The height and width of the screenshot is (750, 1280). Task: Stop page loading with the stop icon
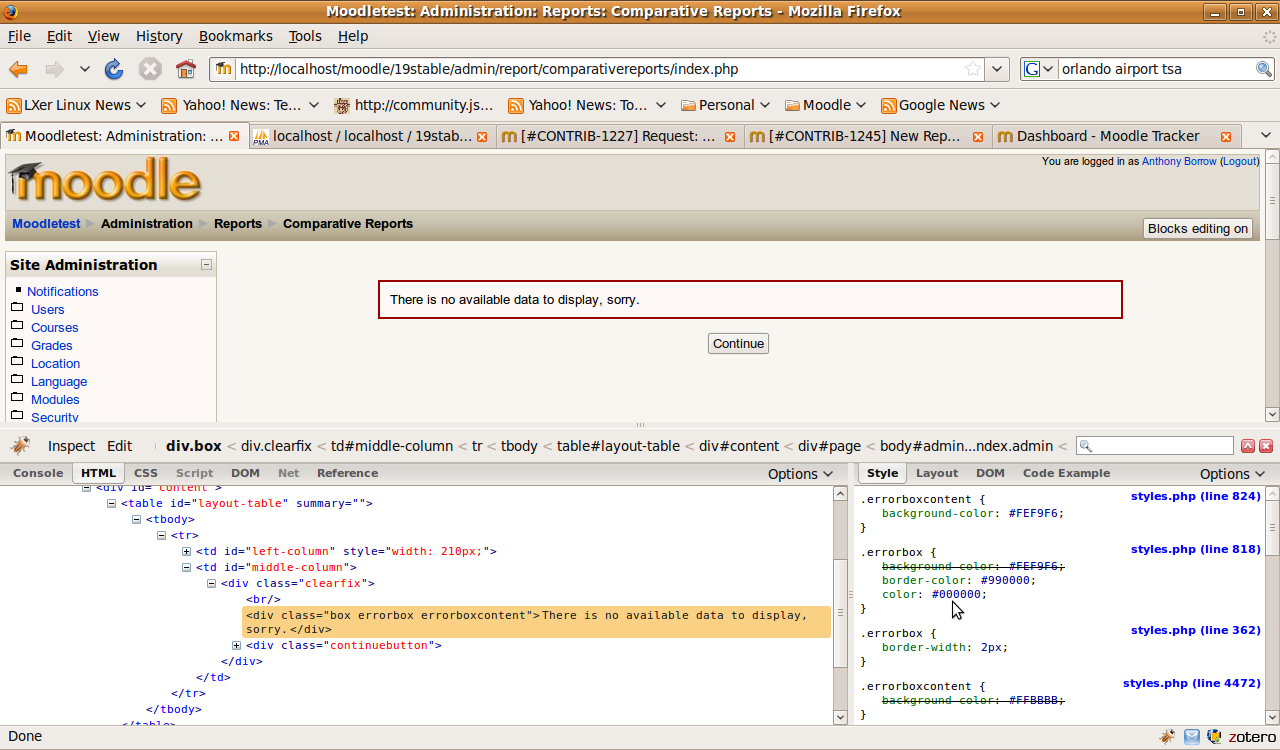(x=150, y=69)
